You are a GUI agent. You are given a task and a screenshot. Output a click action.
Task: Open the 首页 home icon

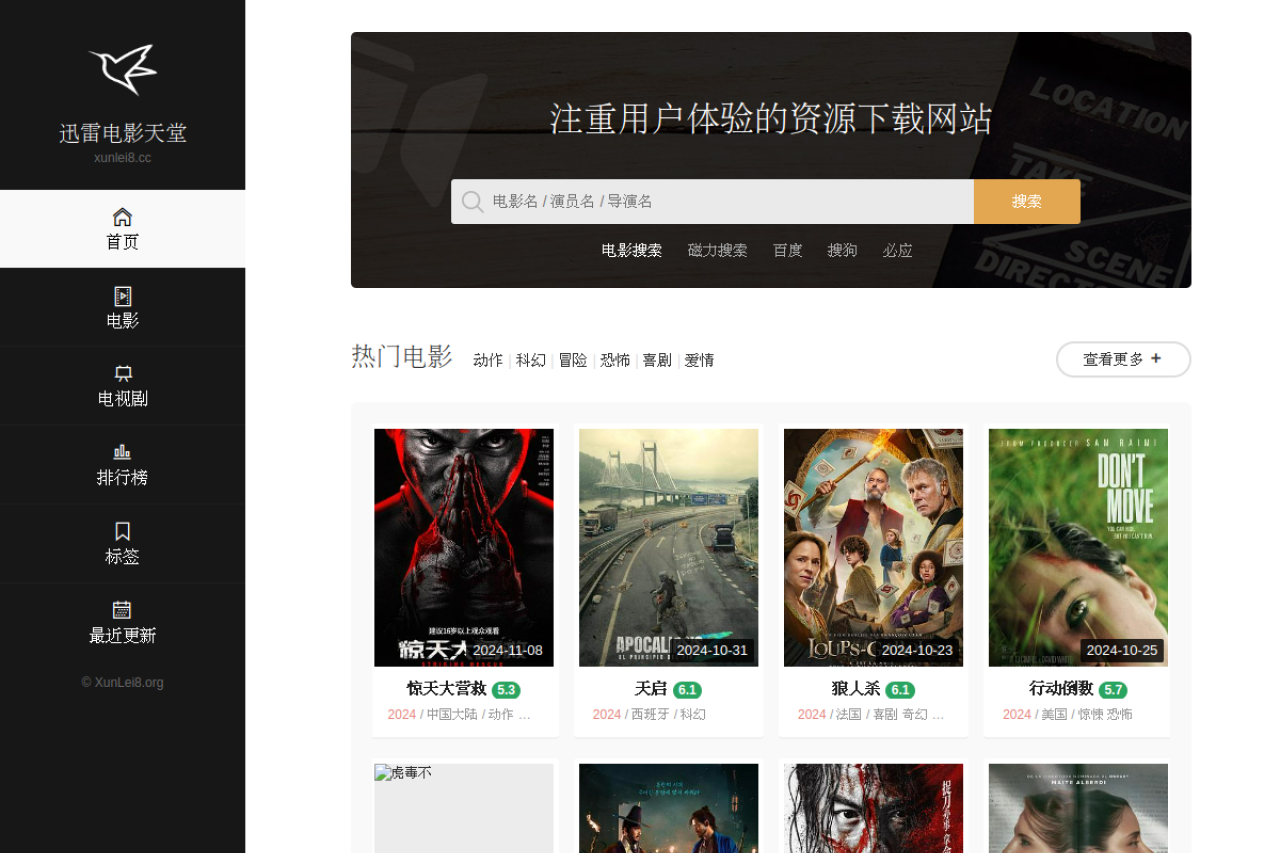[x=122, y=217]
